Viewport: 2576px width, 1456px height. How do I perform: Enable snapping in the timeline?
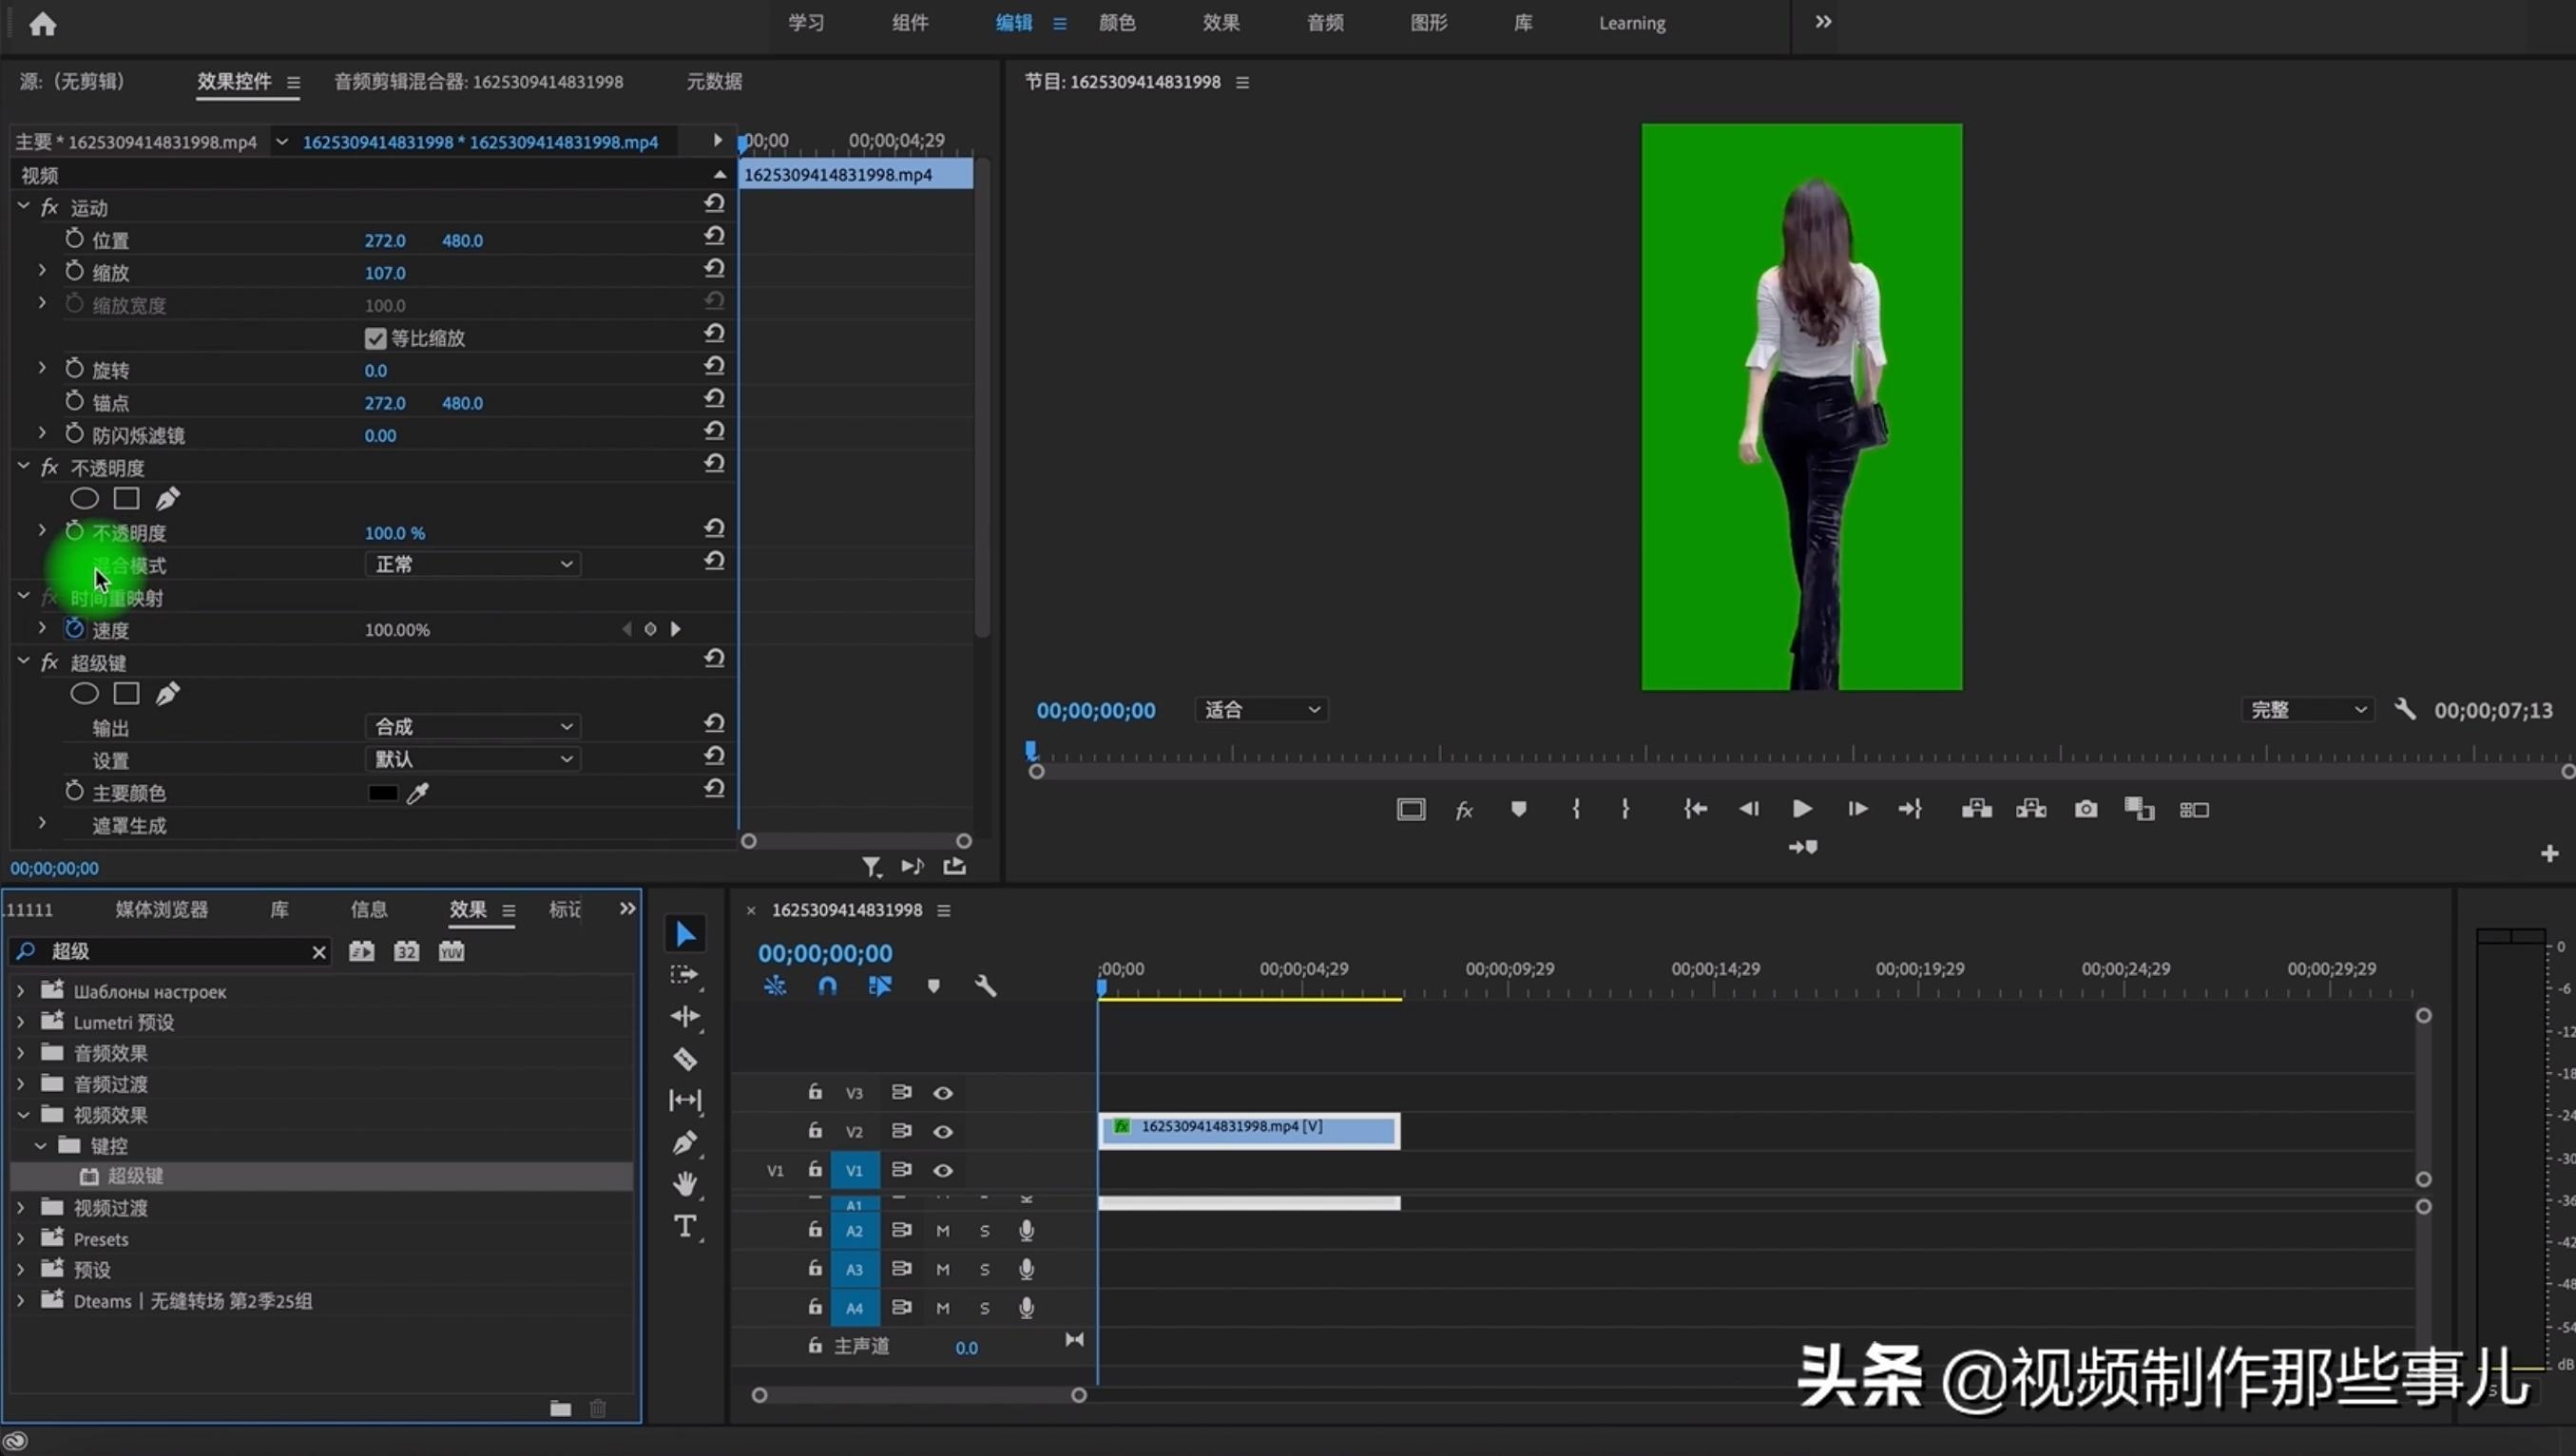coord(827,985)
